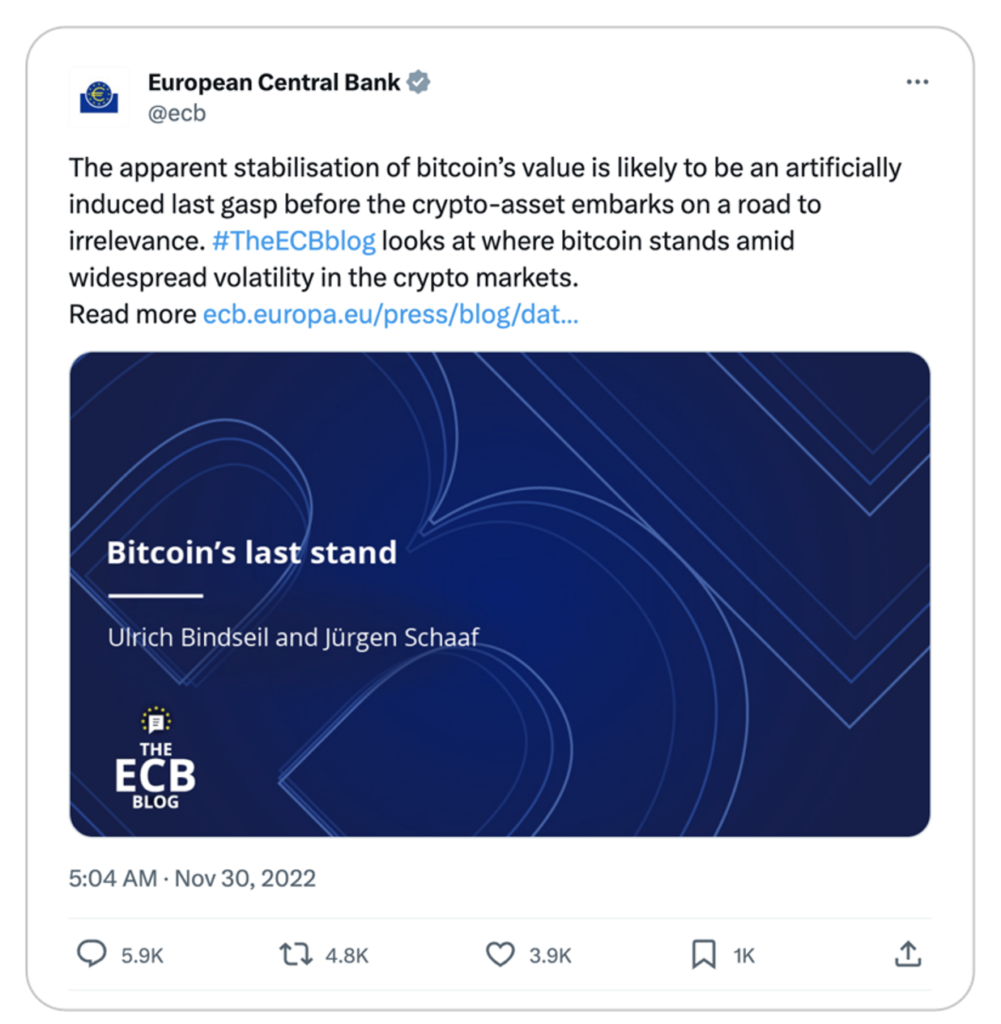The image size is (1001, 1024).
Task: Like the tweet with the heart icon
Action: pyautogui.click(x=499, y=955)
